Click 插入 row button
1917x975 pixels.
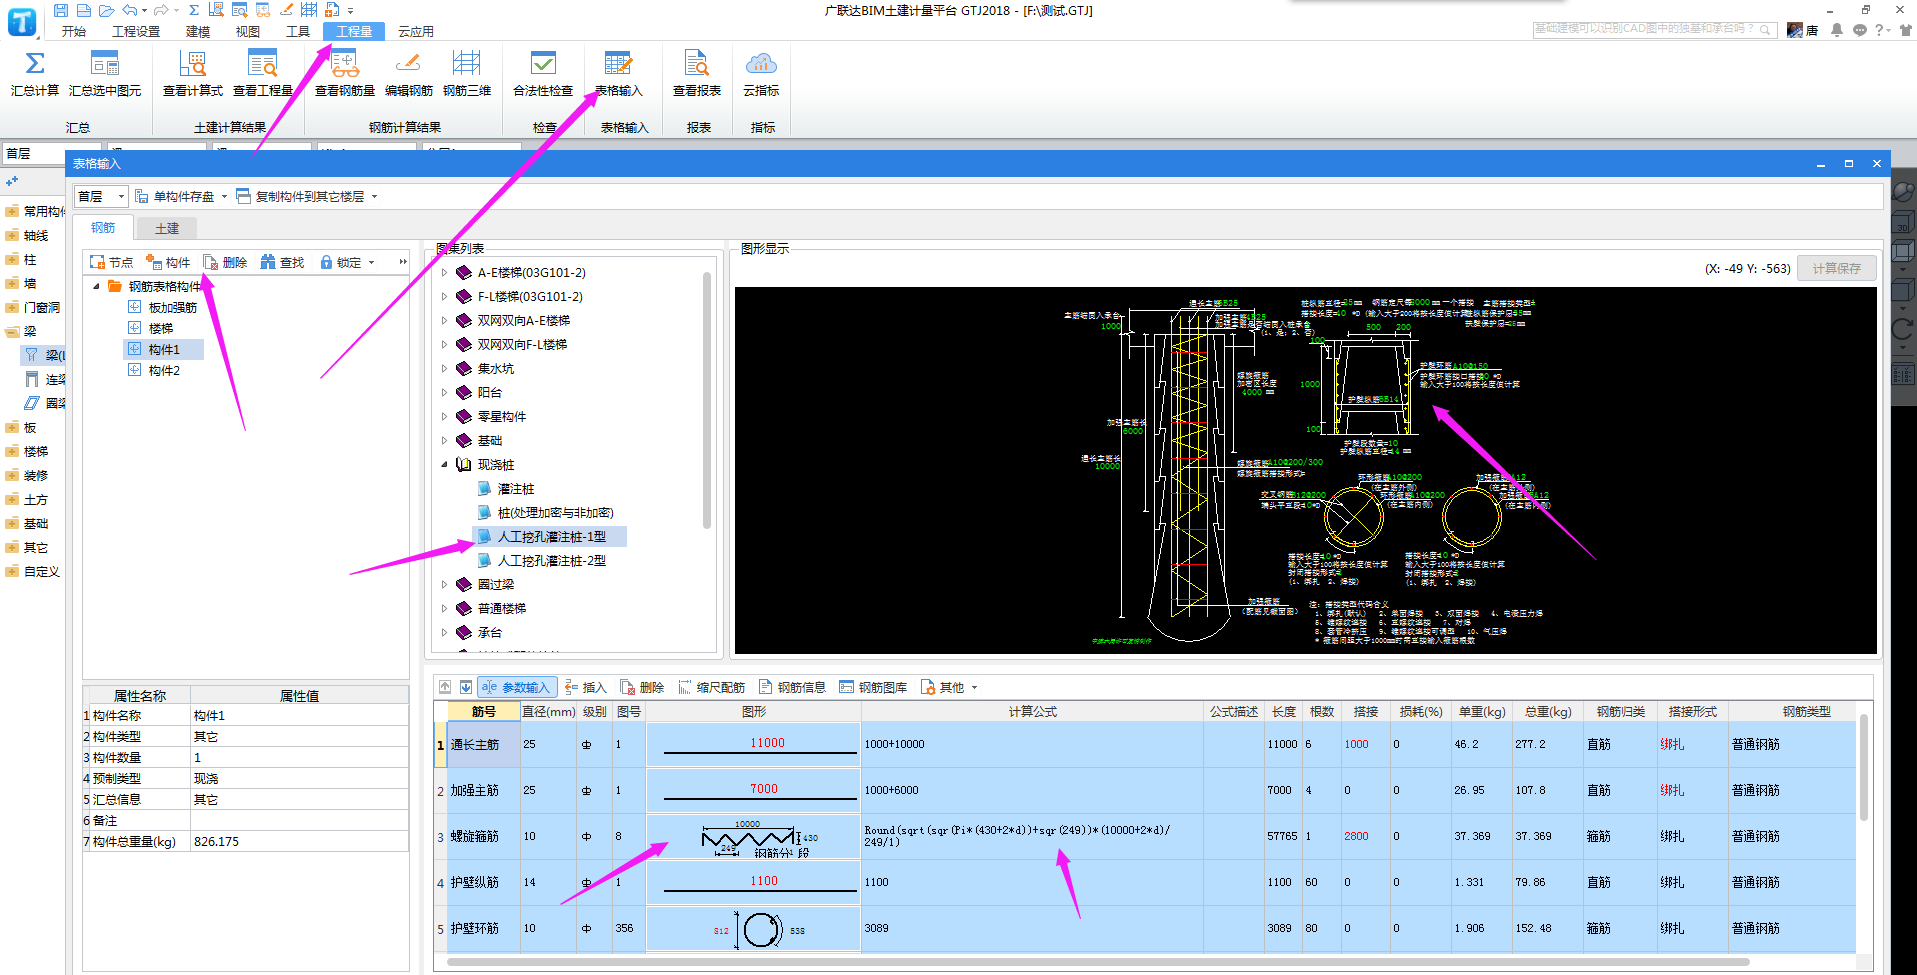click(x=586, y=687)
